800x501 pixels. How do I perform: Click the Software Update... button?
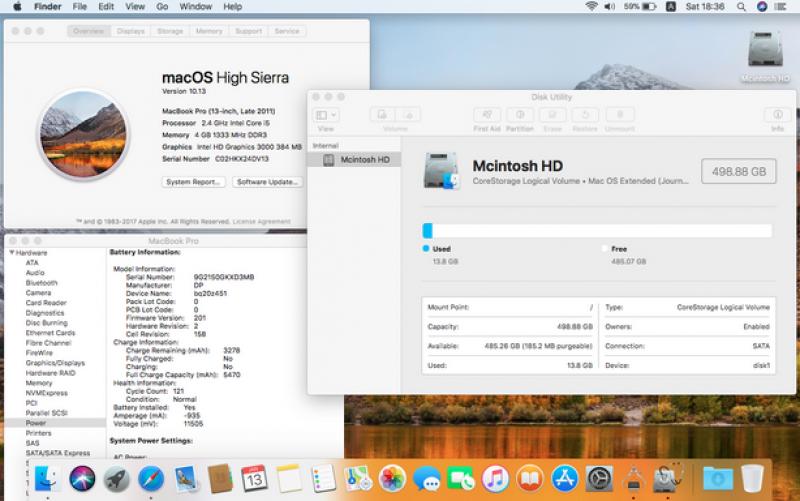point(267,182)
